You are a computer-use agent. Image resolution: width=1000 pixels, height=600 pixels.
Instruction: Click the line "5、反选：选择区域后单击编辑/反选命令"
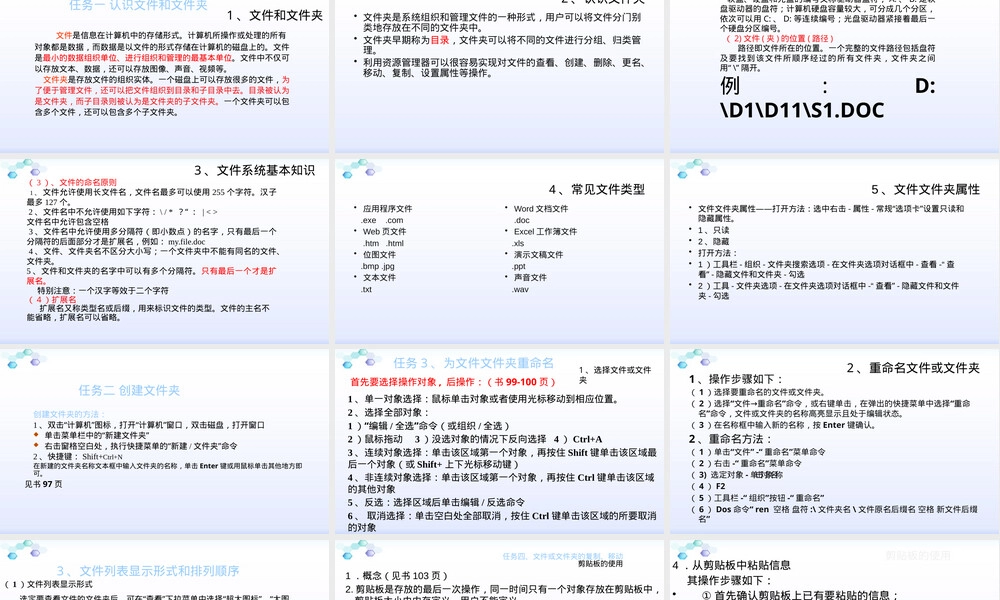436,502
